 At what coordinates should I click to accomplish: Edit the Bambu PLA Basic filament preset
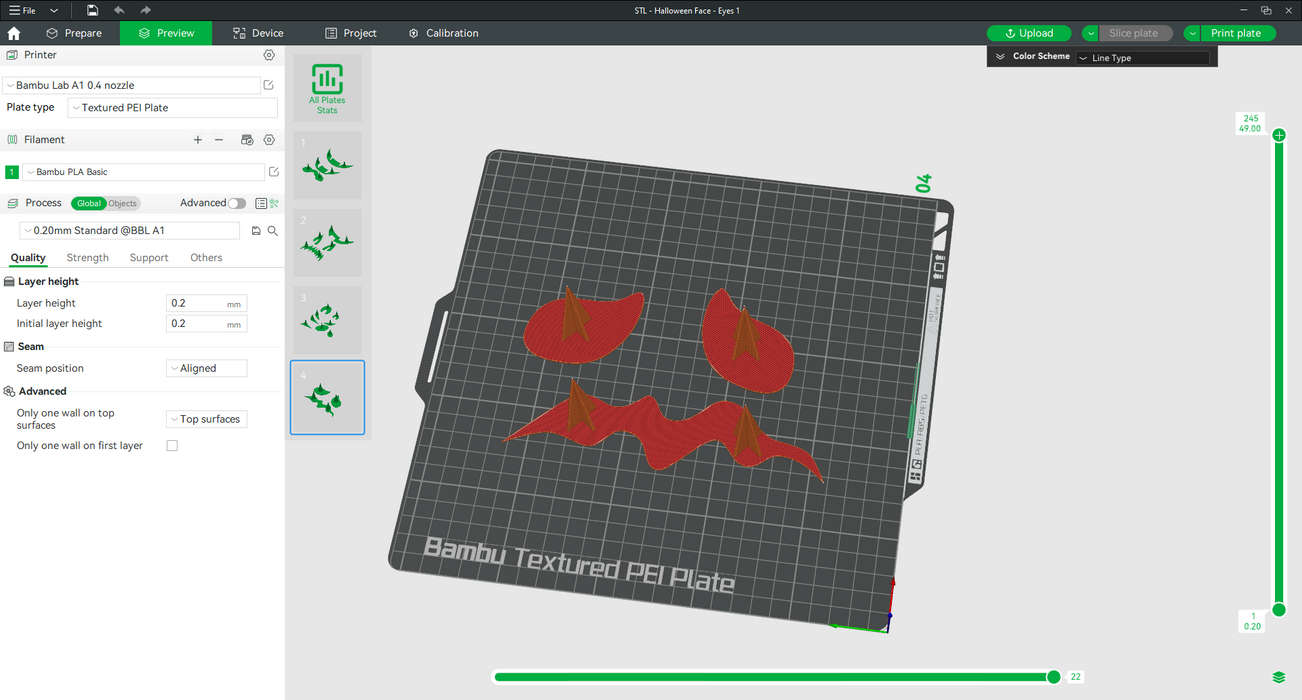[x=274, y=172]
